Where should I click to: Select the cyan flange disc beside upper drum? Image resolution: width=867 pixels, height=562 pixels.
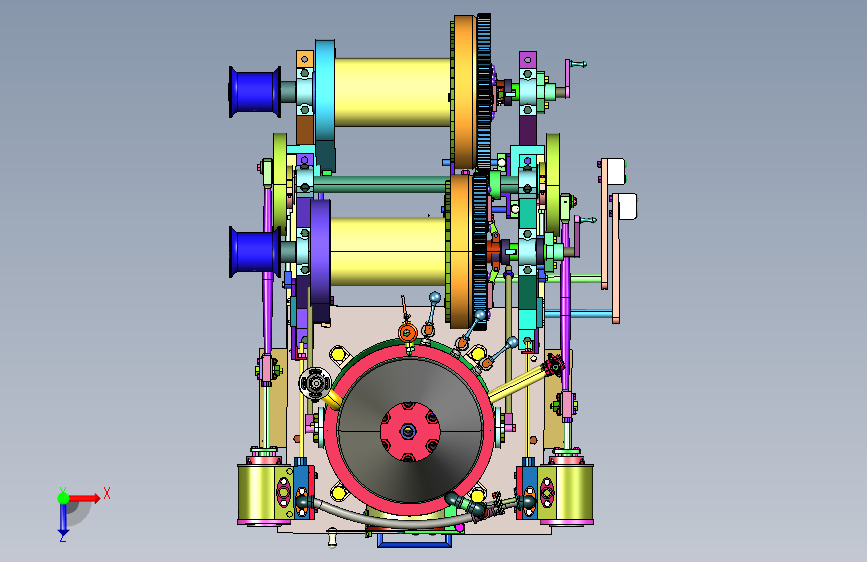pyautogui.click(x=325, y=105)
